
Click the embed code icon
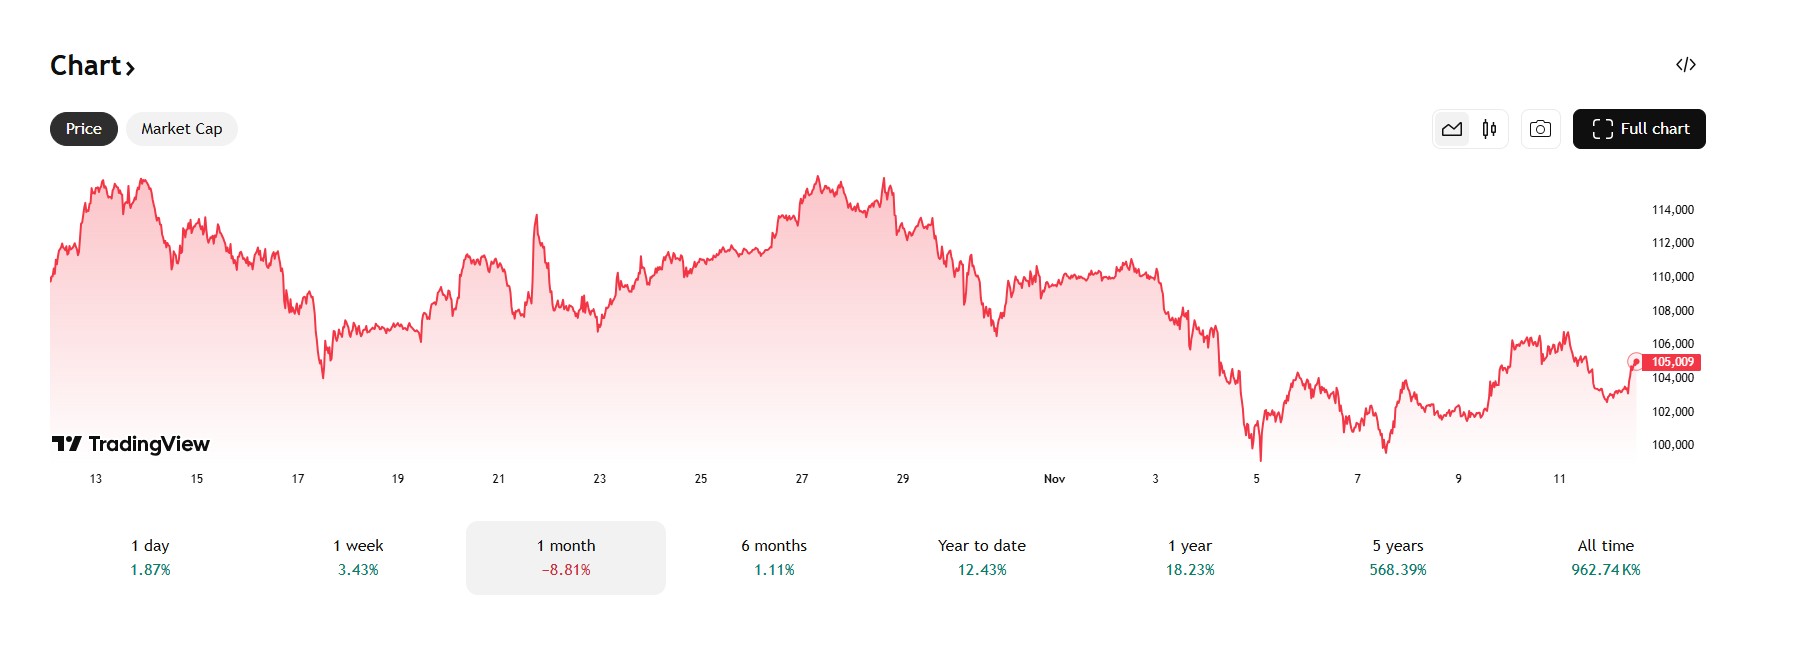(1685, 65)
